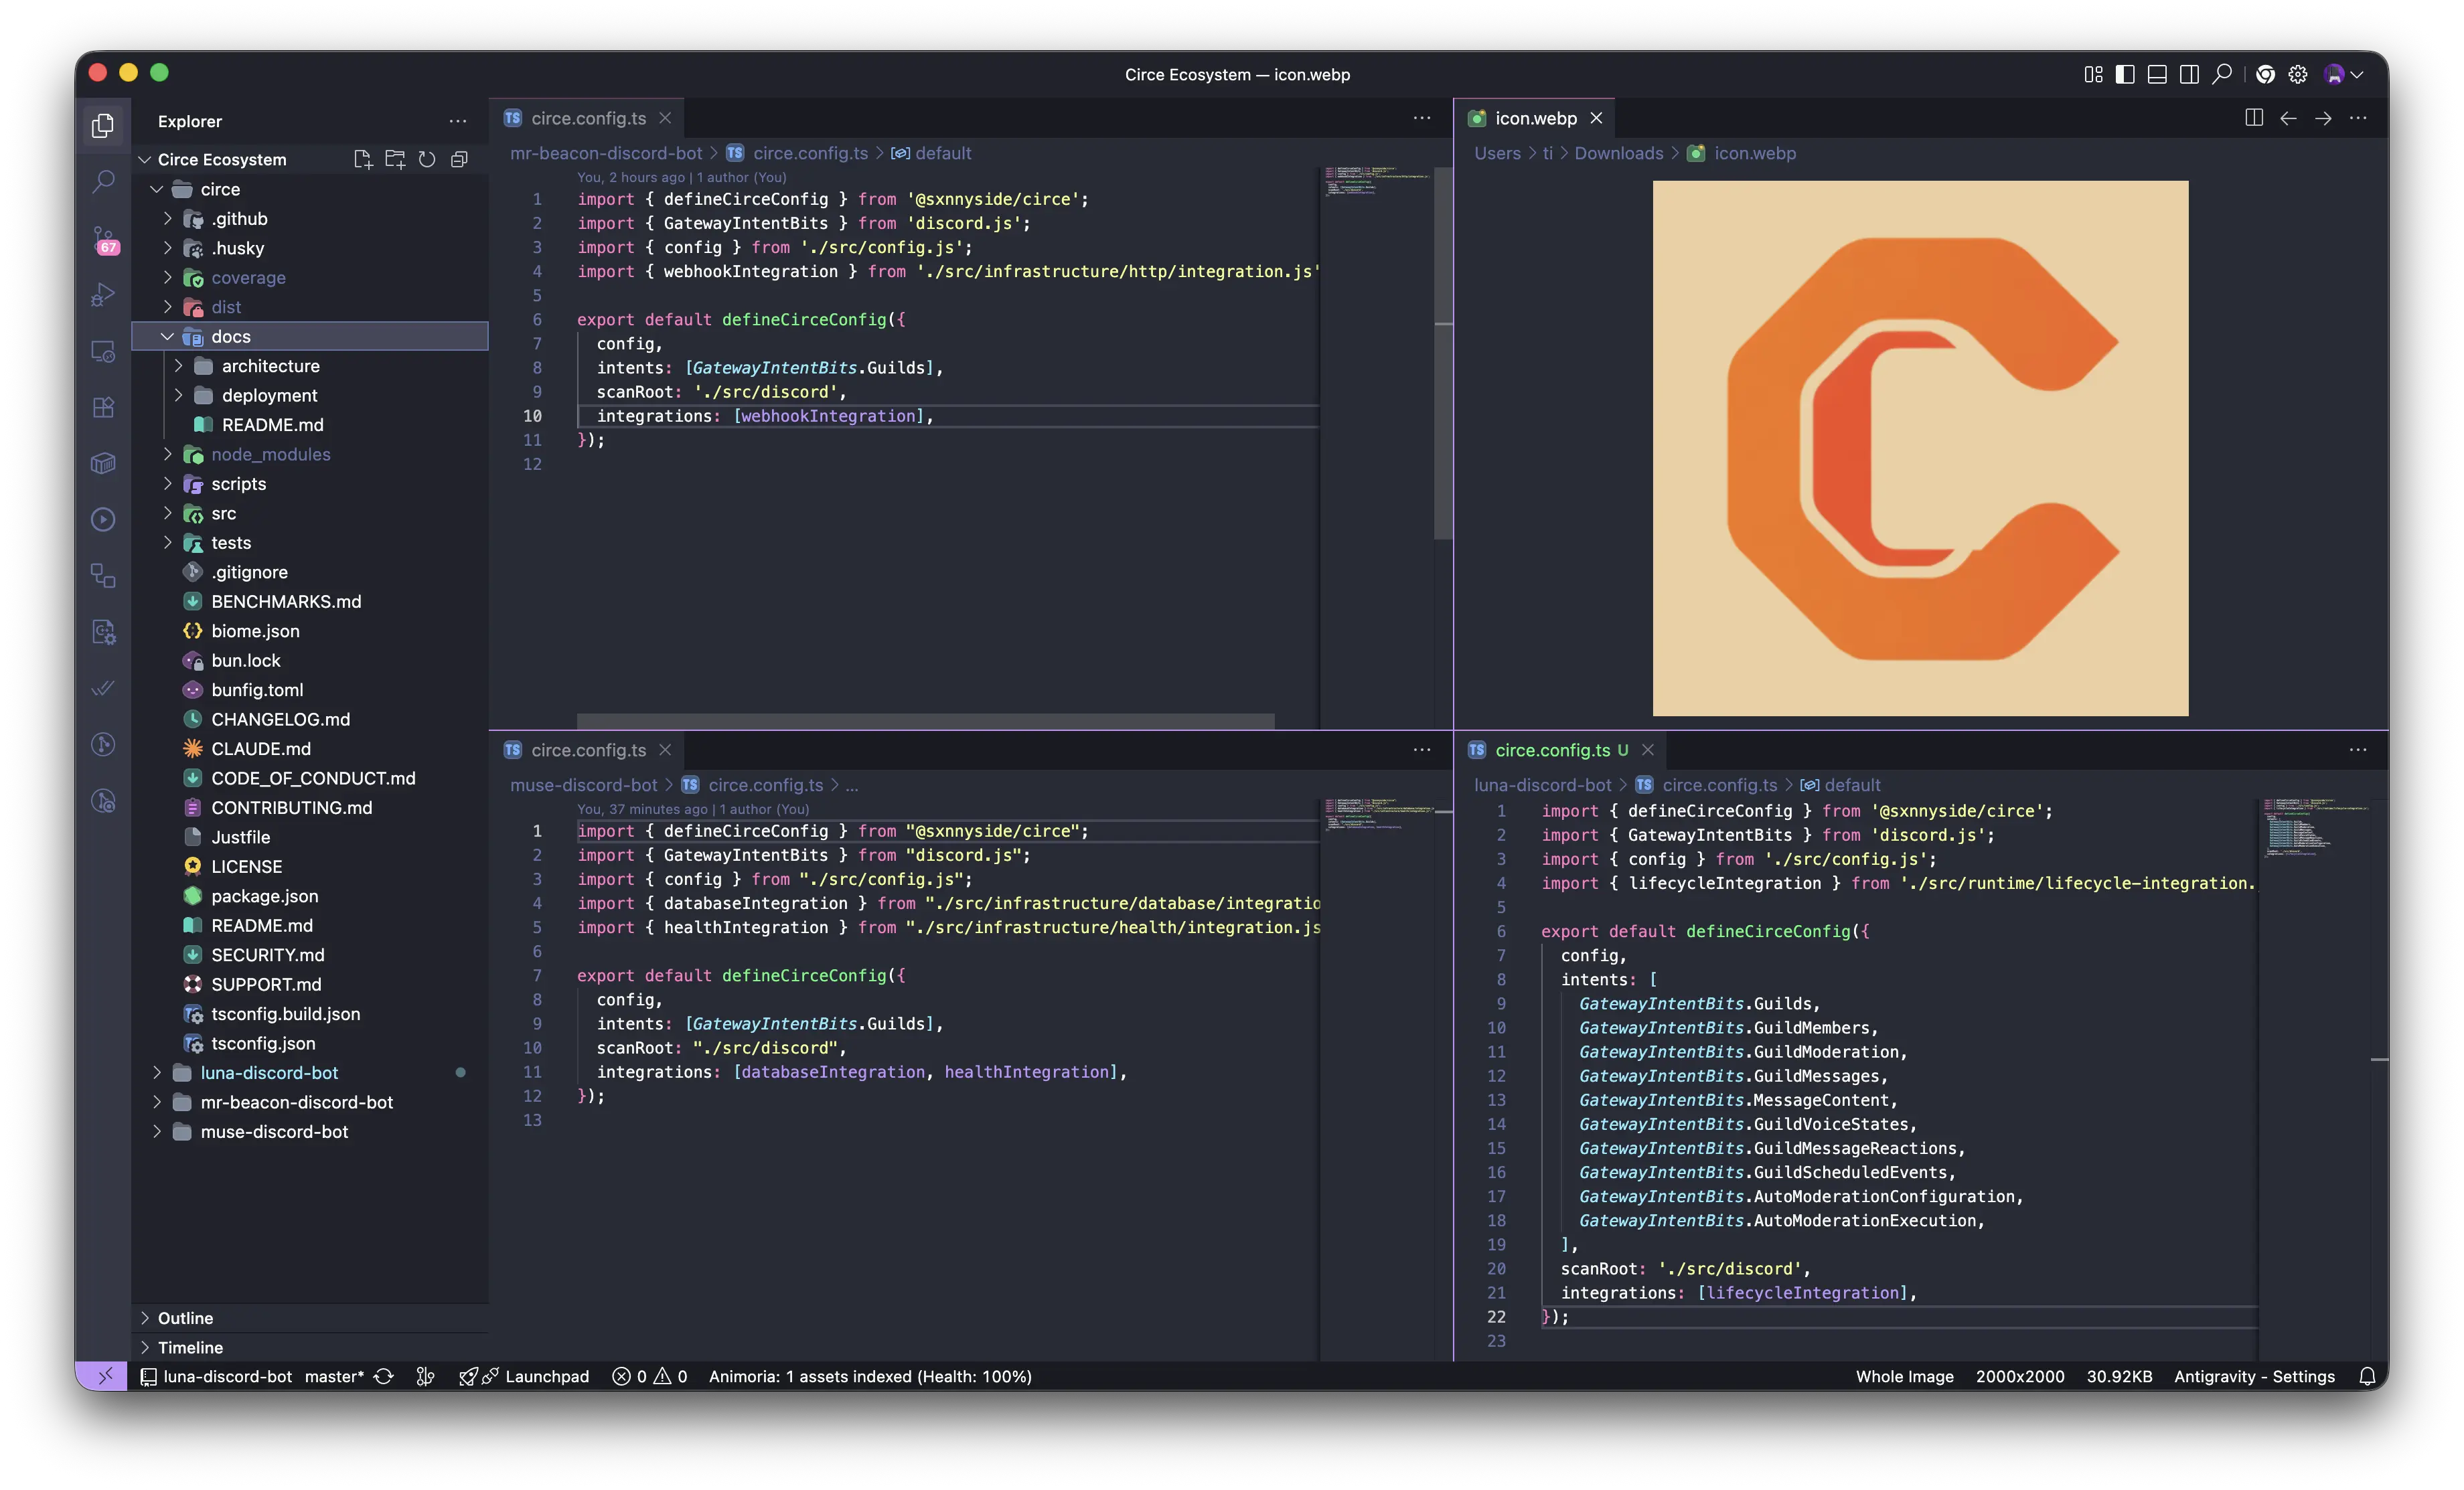
Task: Click horizontal scrollbar in top-left editor
Action: pyautogui.click(x=925, y=721)
